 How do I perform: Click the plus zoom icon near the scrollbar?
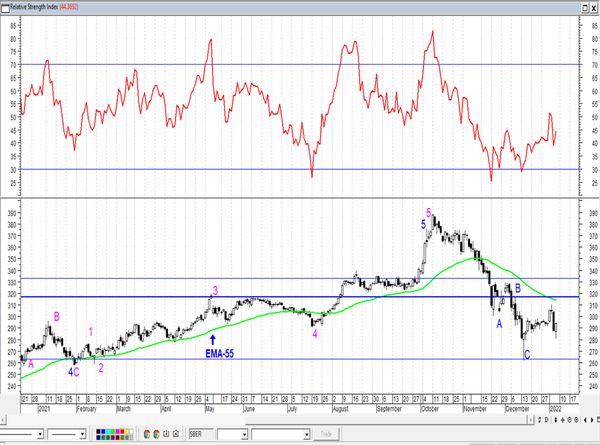pos(563,420)
